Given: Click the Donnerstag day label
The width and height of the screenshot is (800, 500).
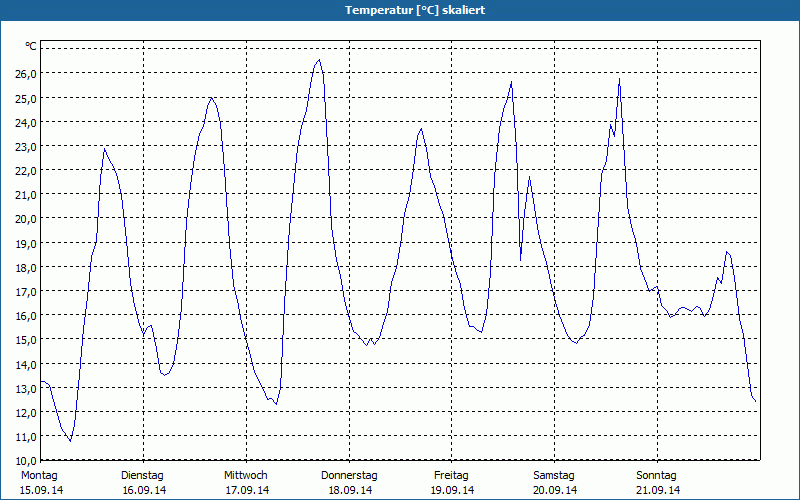Looking at the screenshot, I should 349,475.
